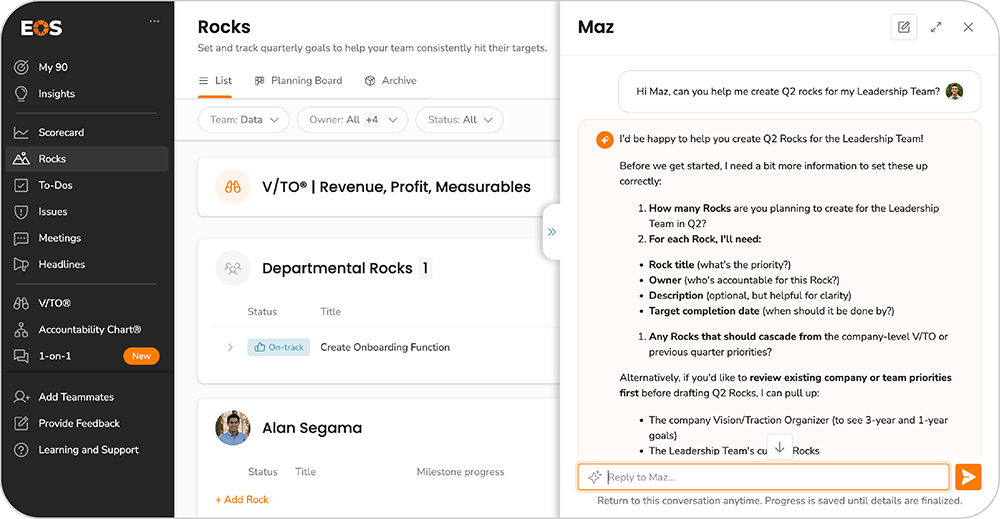Click the V/TO binoculars icon in sidebar
1000x519 pixels.
tap(21, 303)
